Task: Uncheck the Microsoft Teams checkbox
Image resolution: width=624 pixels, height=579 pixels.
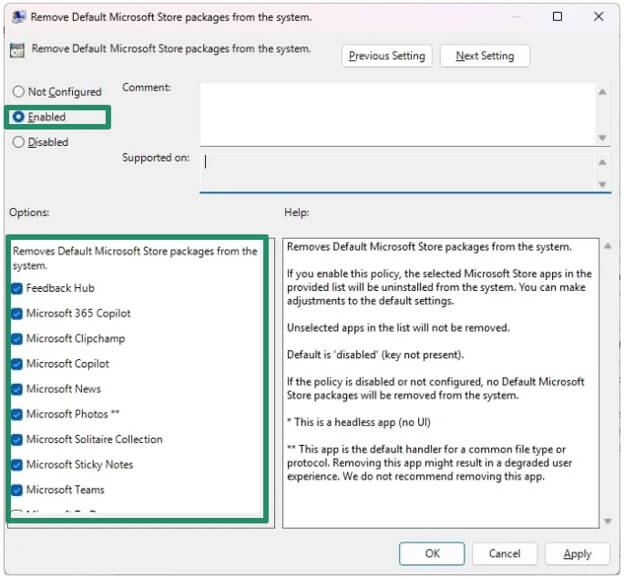Action: click(17, 491)
